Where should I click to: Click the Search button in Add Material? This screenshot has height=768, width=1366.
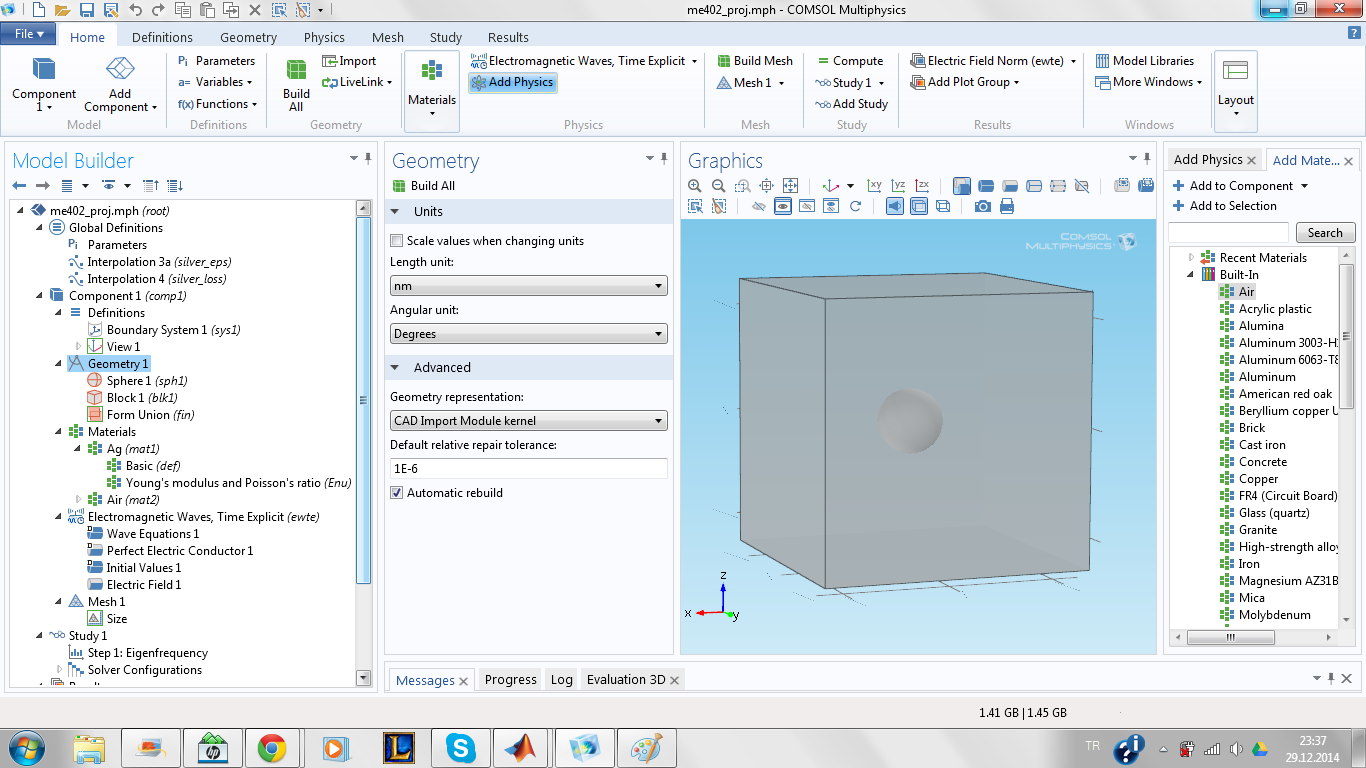pos(1325,233)
